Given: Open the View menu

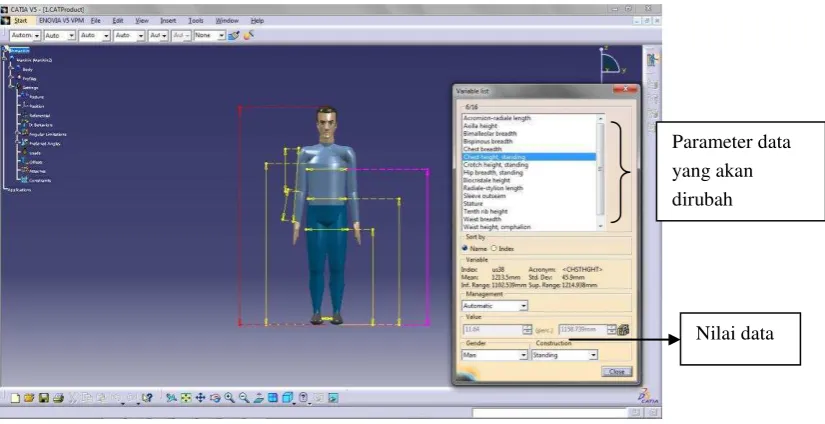Looking at the screenshot, I should (142, 21).
